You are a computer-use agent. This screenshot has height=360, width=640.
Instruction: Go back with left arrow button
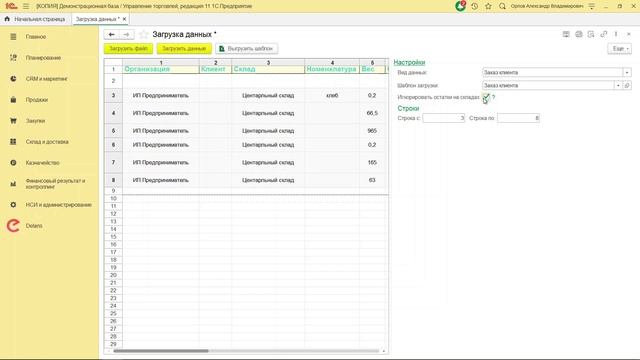111,35
